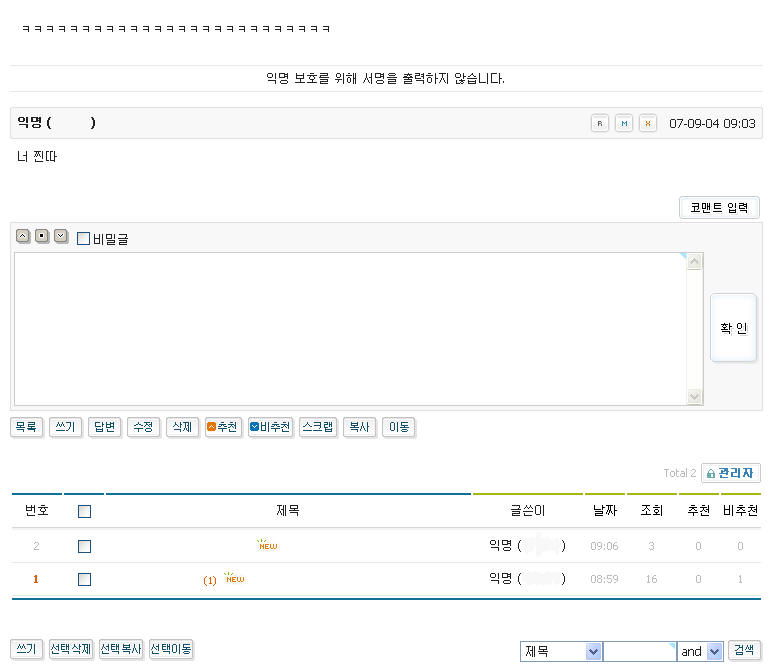Sort by 글쓴이 column header
Viewport: 779px width, 671px height.
click(x=528, y=511)
